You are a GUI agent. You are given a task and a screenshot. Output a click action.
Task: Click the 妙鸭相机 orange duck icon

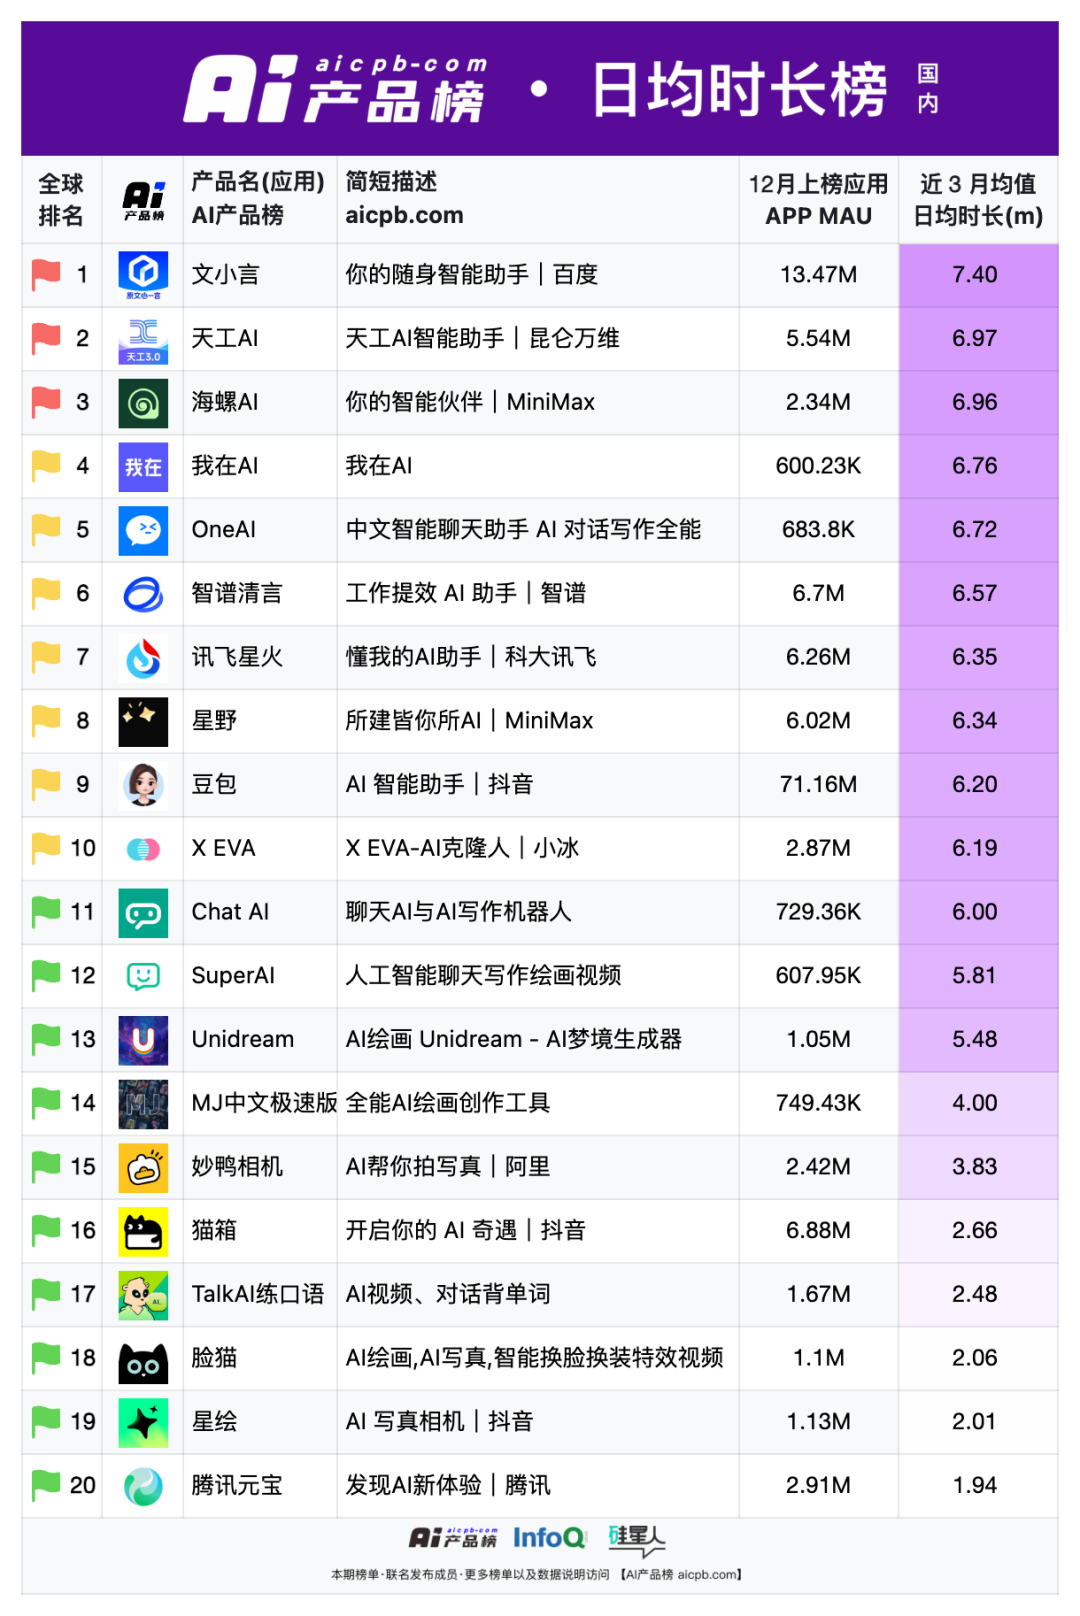pos(143,1167)
